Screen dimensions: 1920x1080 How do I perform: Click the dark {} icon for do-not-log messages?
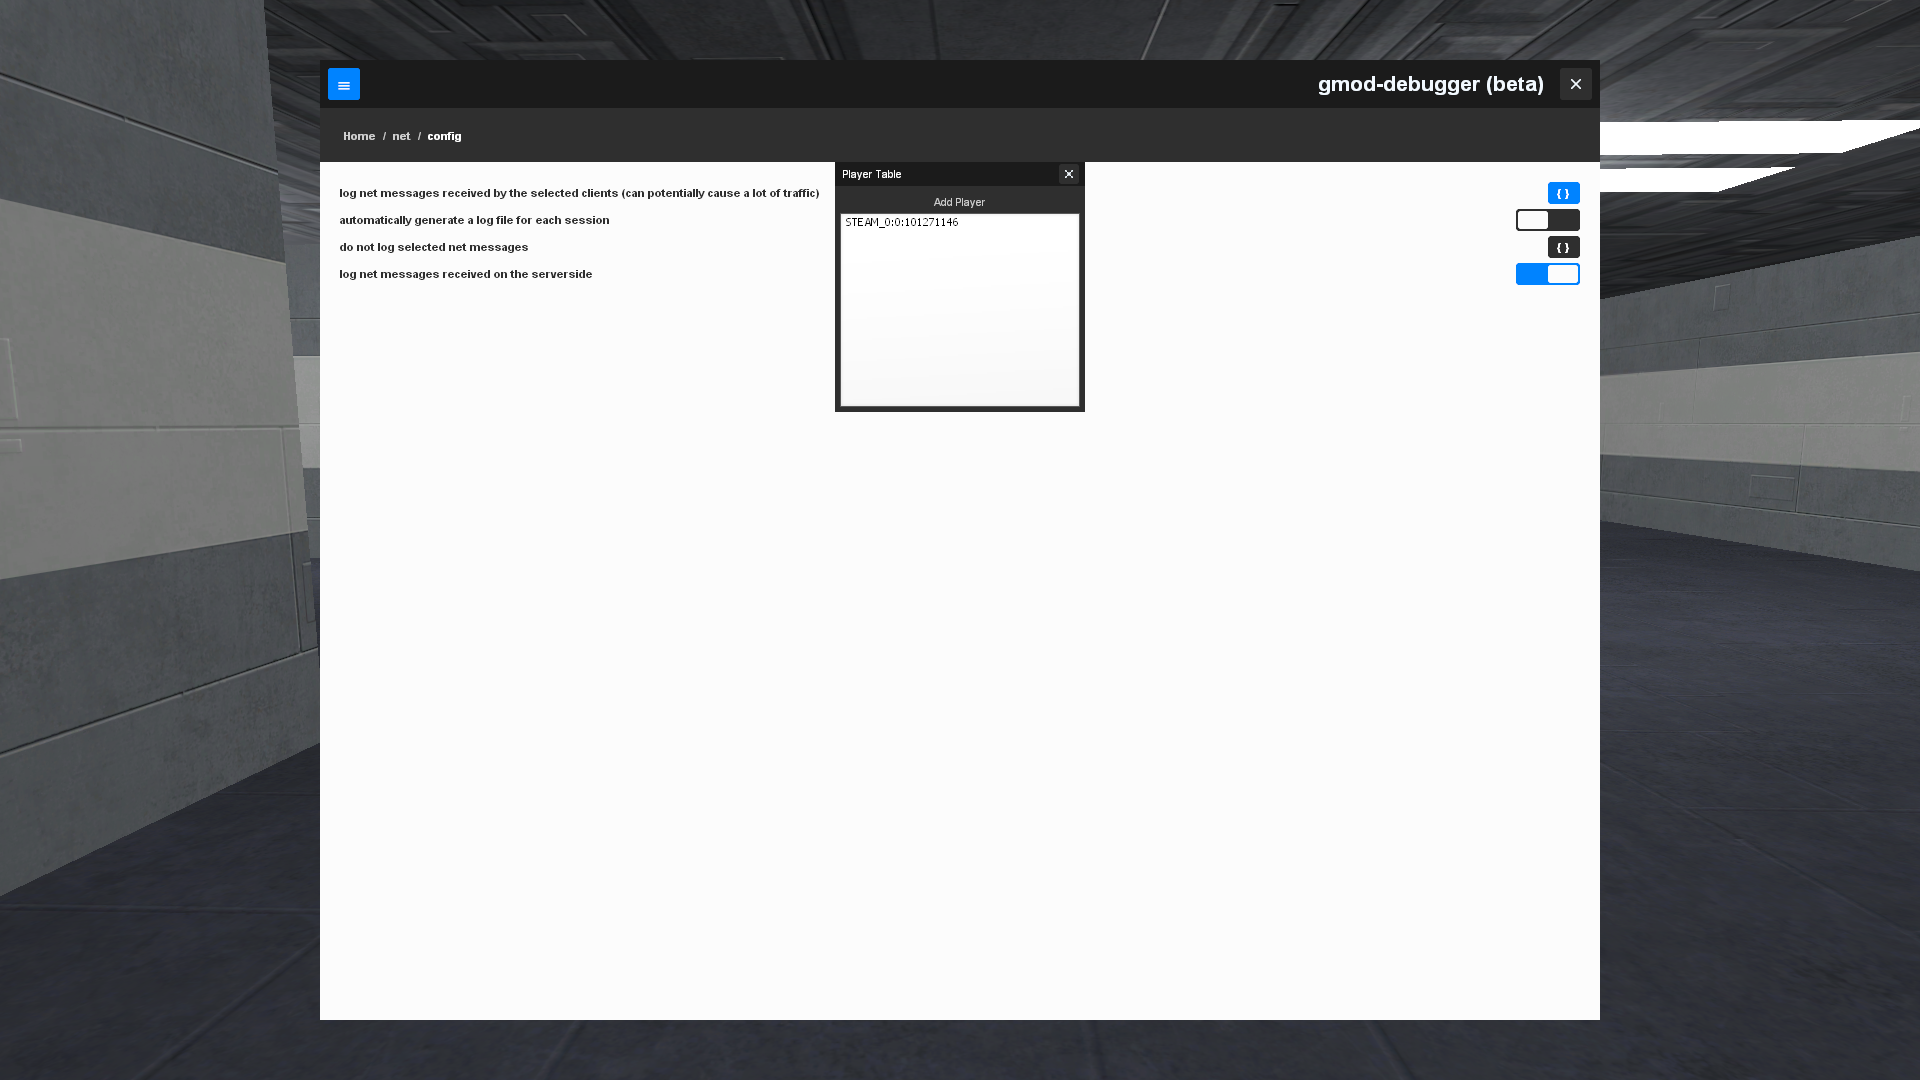[x=1563, y=247]
